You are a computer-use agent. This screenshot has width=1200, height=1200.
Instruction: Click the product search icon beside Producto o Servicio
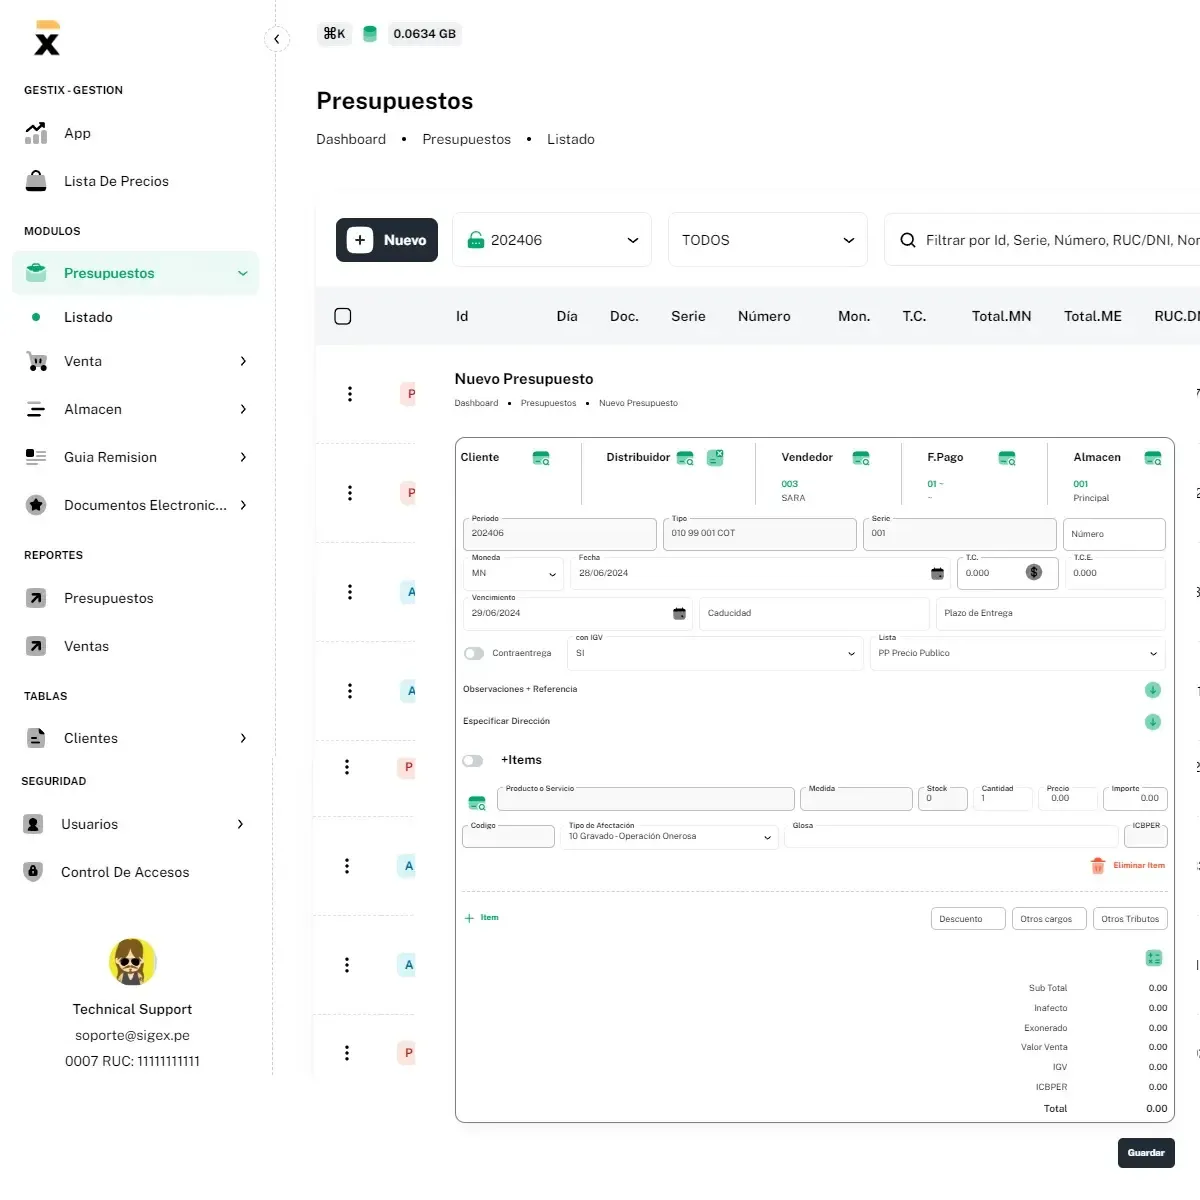(477, 802)
